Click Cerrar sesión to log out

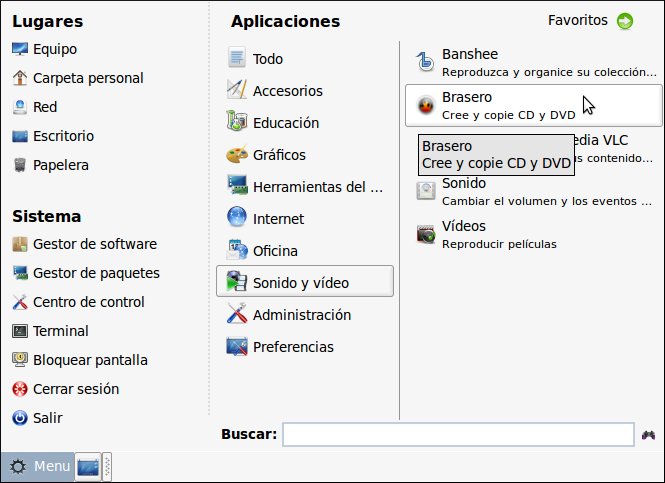point(75,389)
